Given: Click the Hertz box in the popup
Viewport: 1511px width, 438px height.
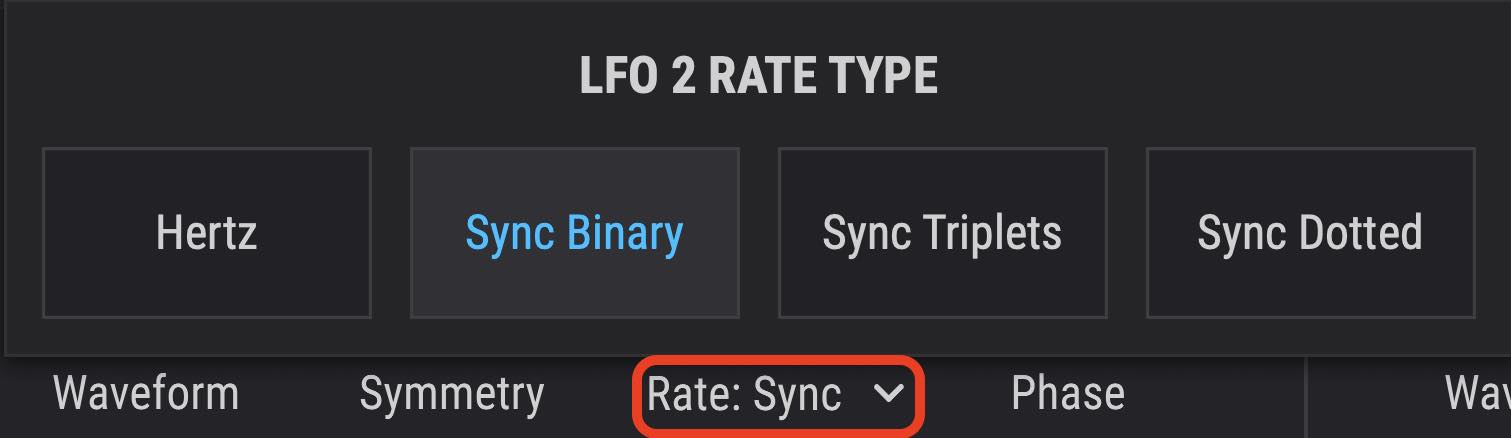Looking at the screenshot, I should tap(206, 233).
